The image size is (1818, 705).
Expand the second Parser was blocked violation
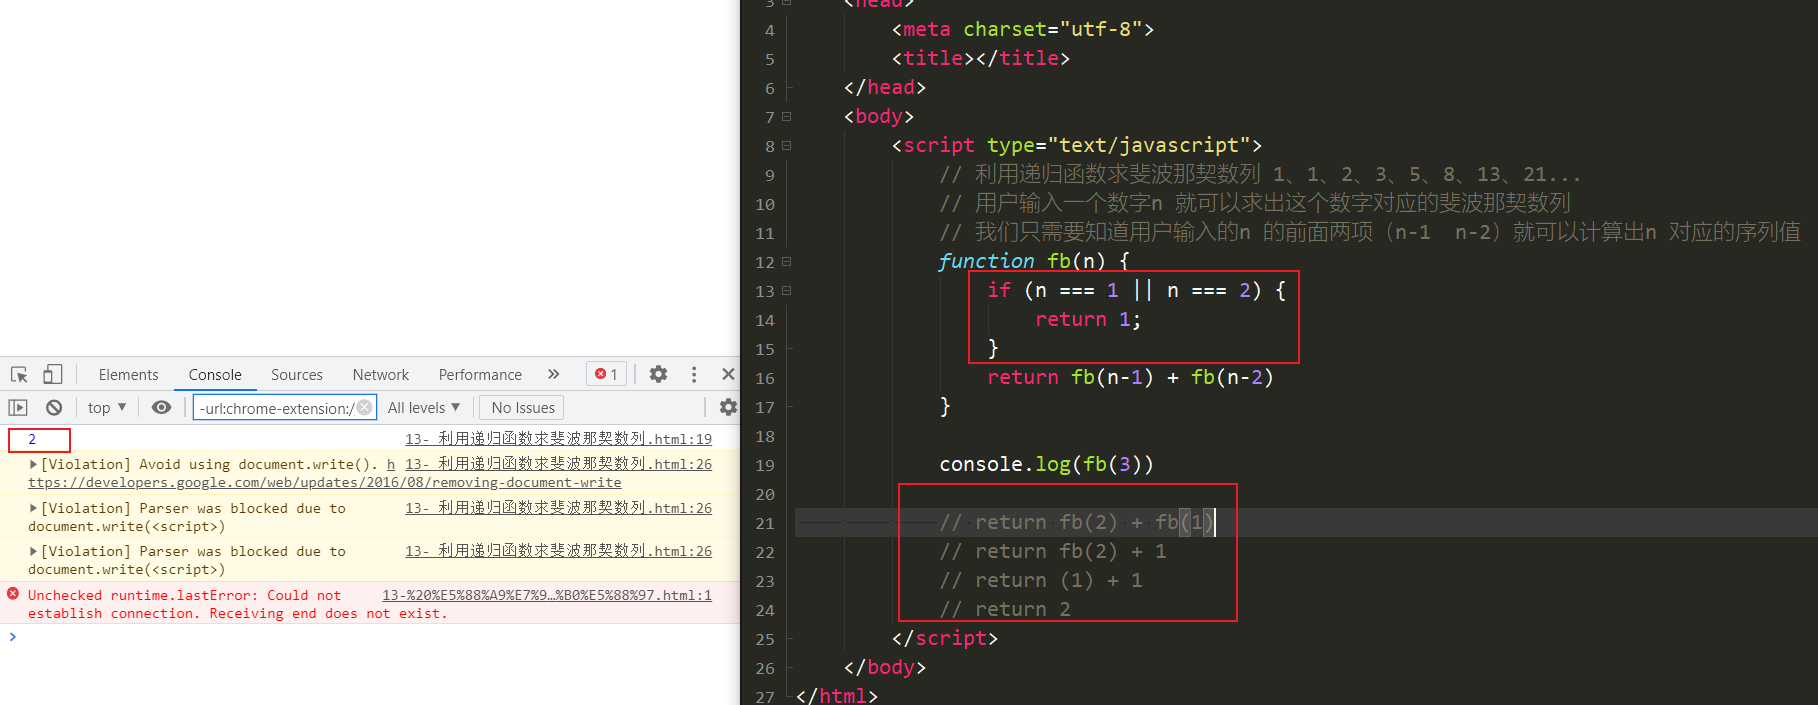[33, 551]
